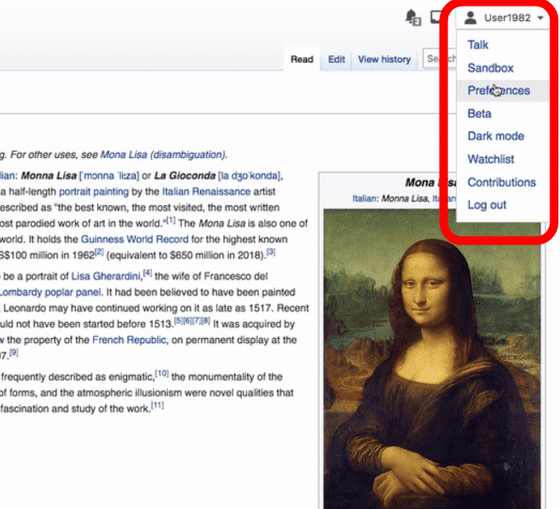
Task: Focus the Search input field
Action: pyautogui.click(x=440, y=58)
